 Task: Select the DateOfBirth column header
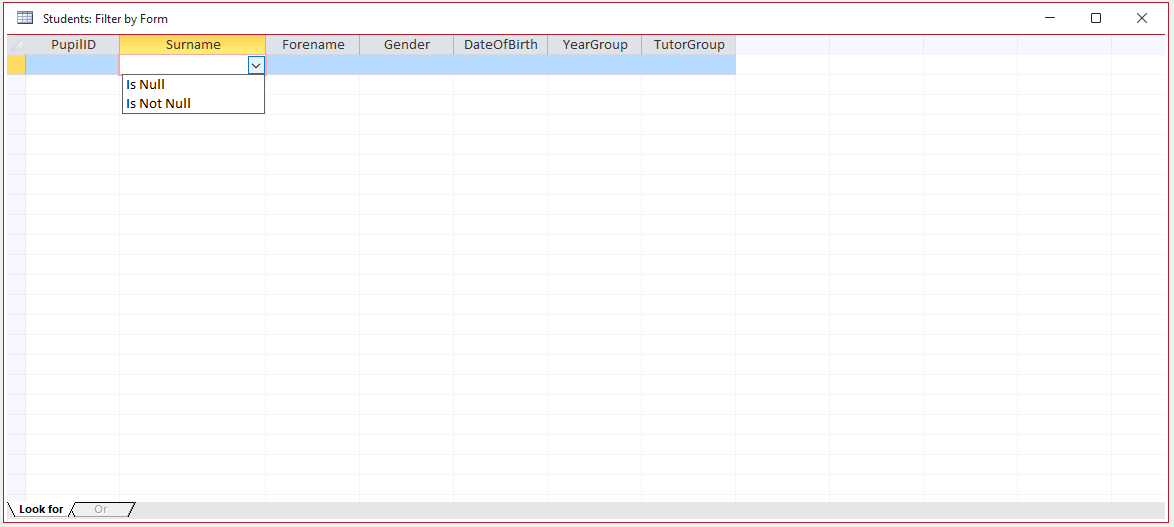point(501,45)
